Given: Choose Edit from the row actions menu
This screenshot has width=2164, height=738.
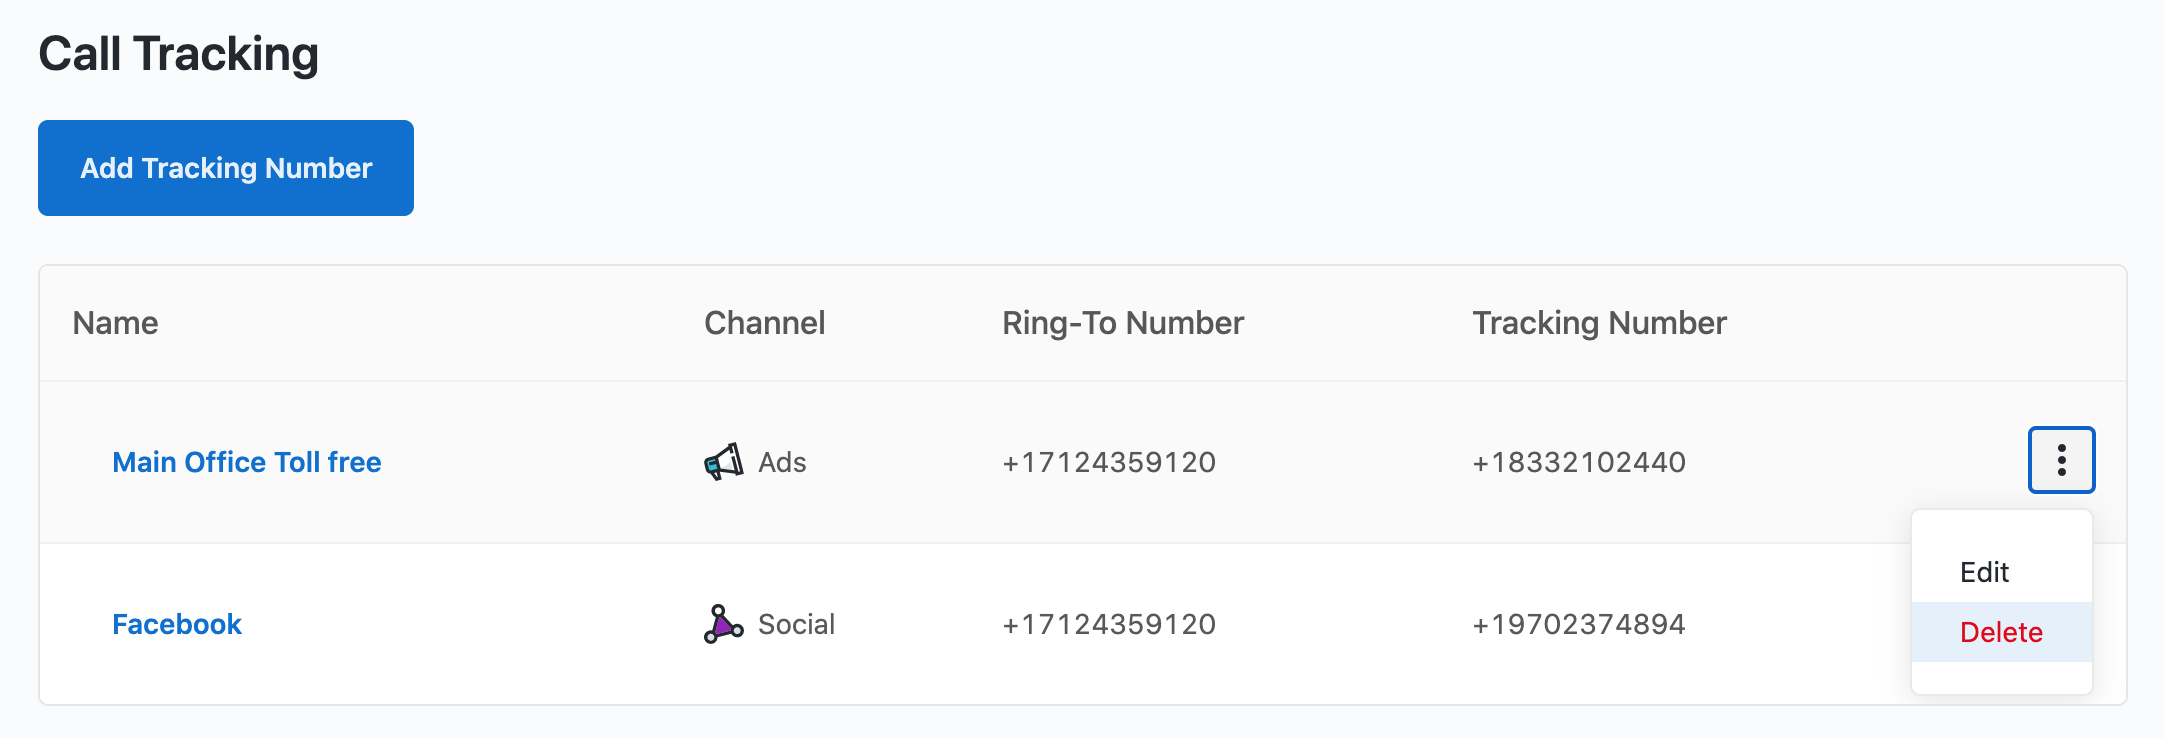Looking at the screenshot, I should [x=1984, y=572].
